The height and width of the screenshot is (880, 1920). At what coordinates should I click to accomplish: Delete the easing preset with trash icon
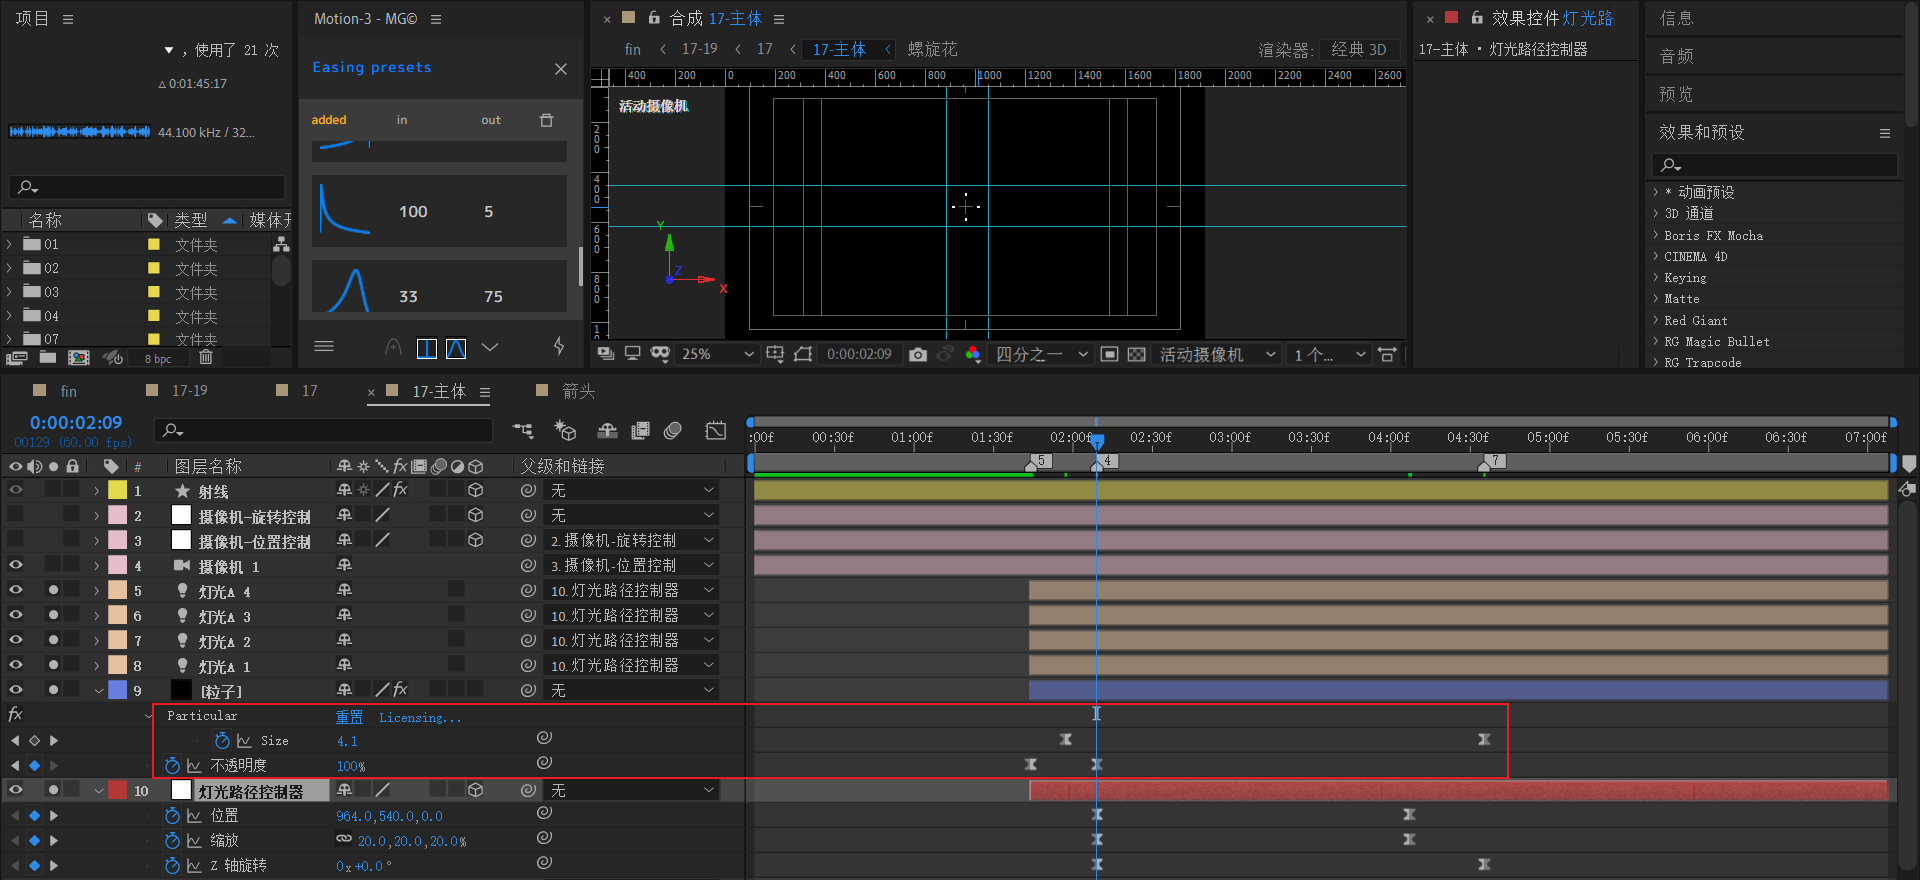[546, 120]
